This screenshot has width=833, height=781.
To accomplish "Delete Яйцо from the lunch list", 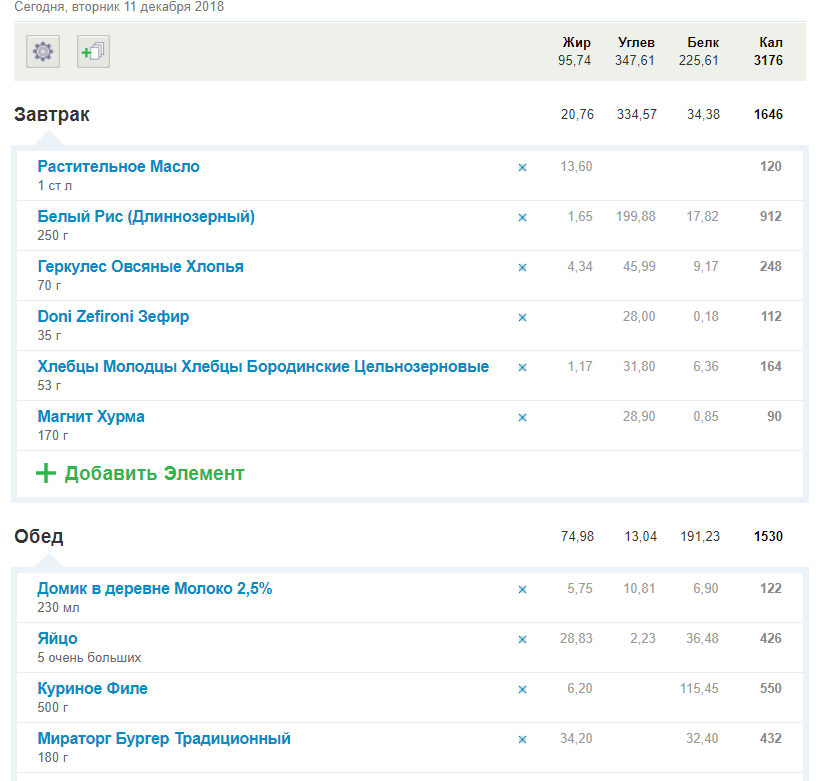I will point(522,639).
